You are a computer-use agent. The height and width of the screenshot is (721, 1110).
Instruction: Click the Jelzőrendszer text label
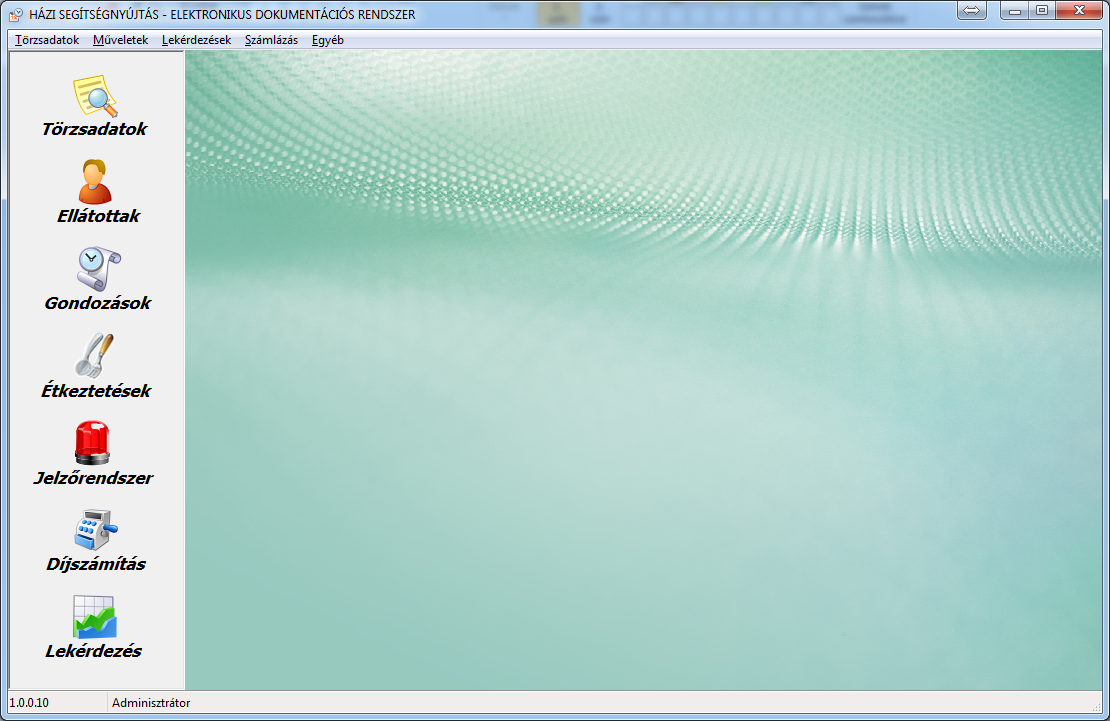(x=94, y=478)
